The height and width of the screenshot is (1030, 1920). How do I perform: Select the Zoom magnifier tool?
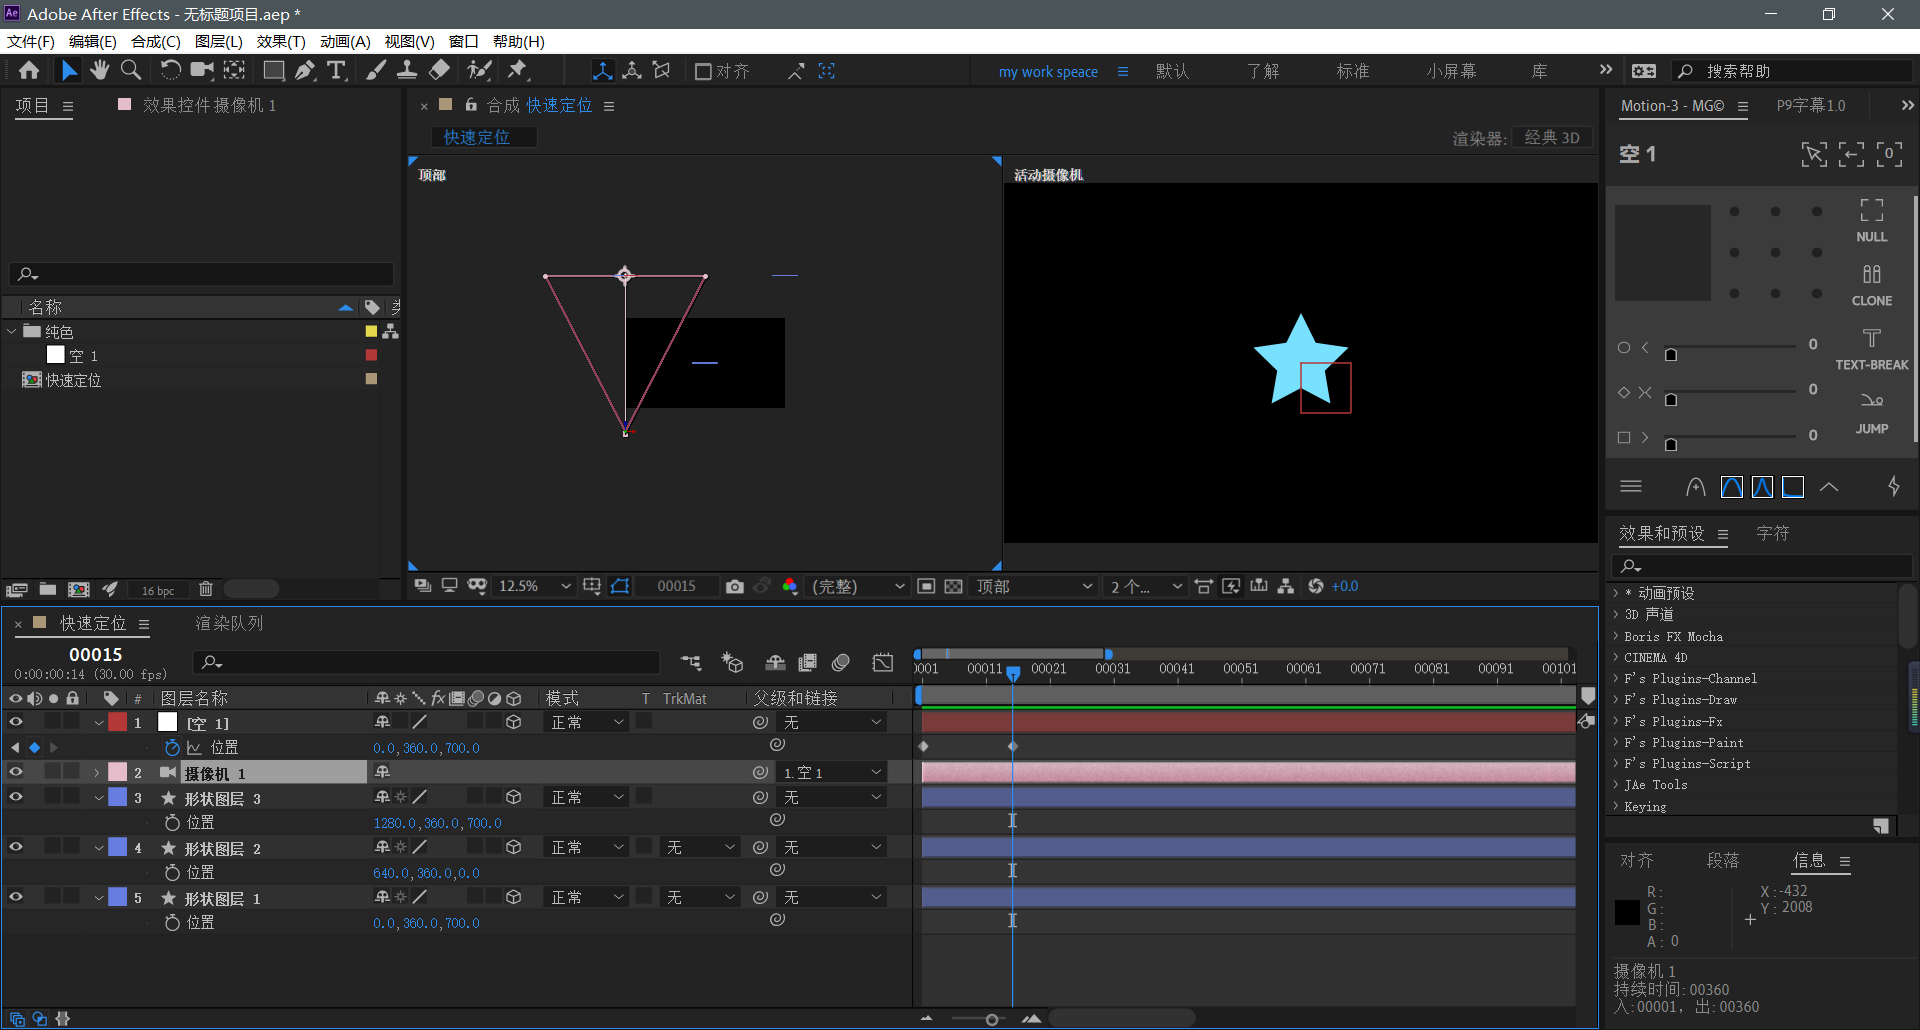pos(131,70)
